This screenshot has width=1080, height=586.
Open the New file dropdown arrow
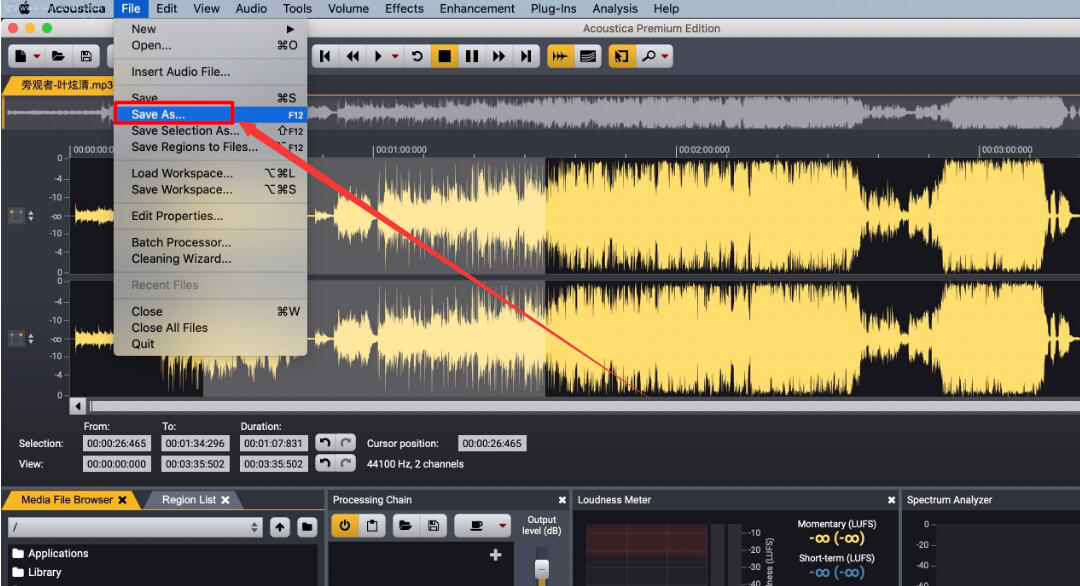pyautogui.click(x=37, y=56)
